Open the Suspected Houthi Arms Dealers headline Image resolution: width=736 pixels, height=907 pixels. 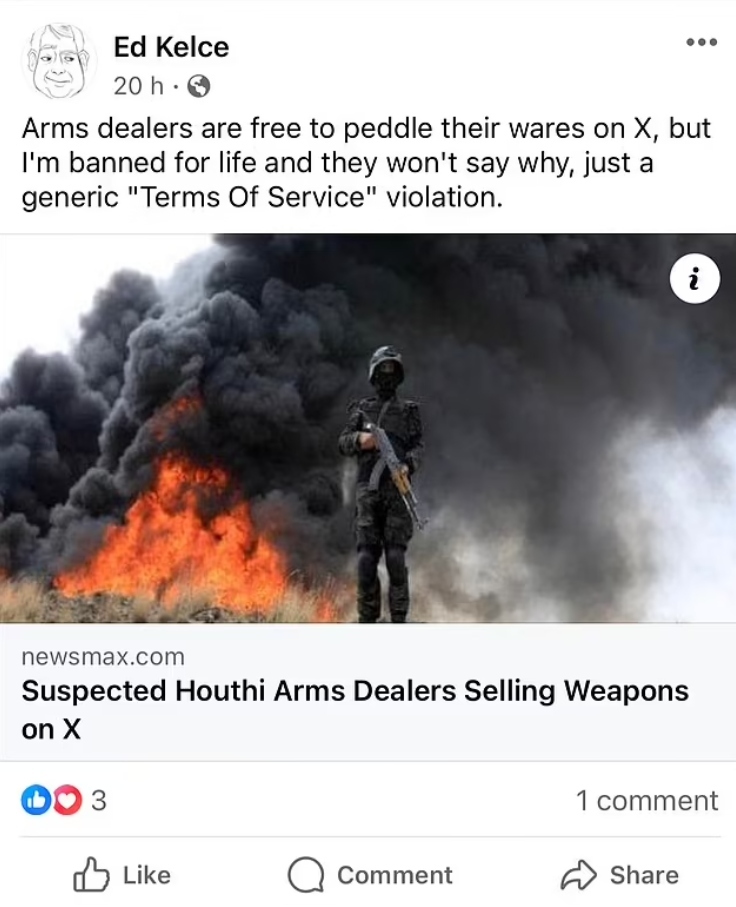pos(355,709)
